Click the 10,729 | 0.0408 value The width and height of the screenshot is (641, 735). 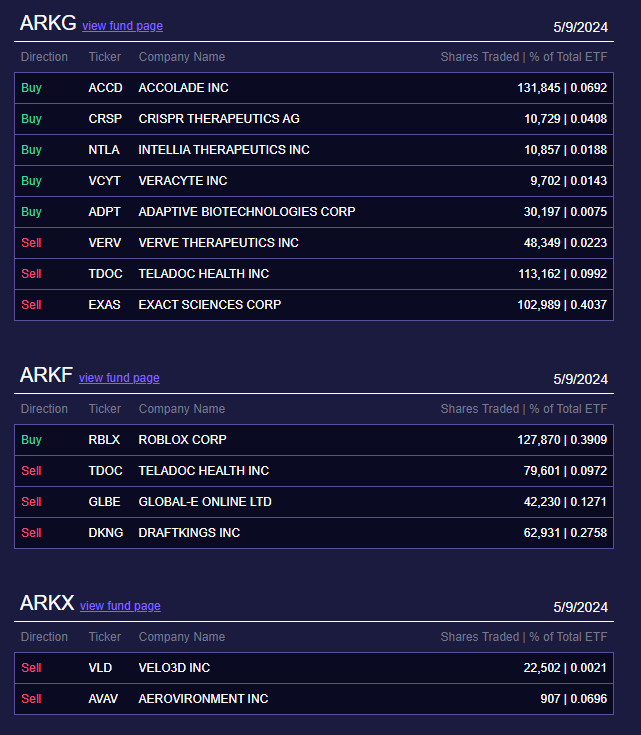(x=566, y=119)
